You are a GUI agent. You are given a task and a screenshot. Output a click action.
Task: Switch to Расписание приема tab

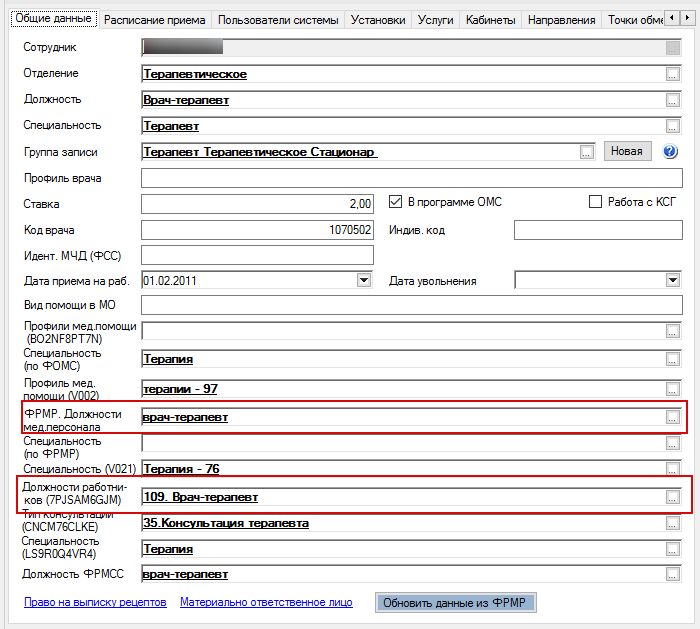[x=155, y=20]
